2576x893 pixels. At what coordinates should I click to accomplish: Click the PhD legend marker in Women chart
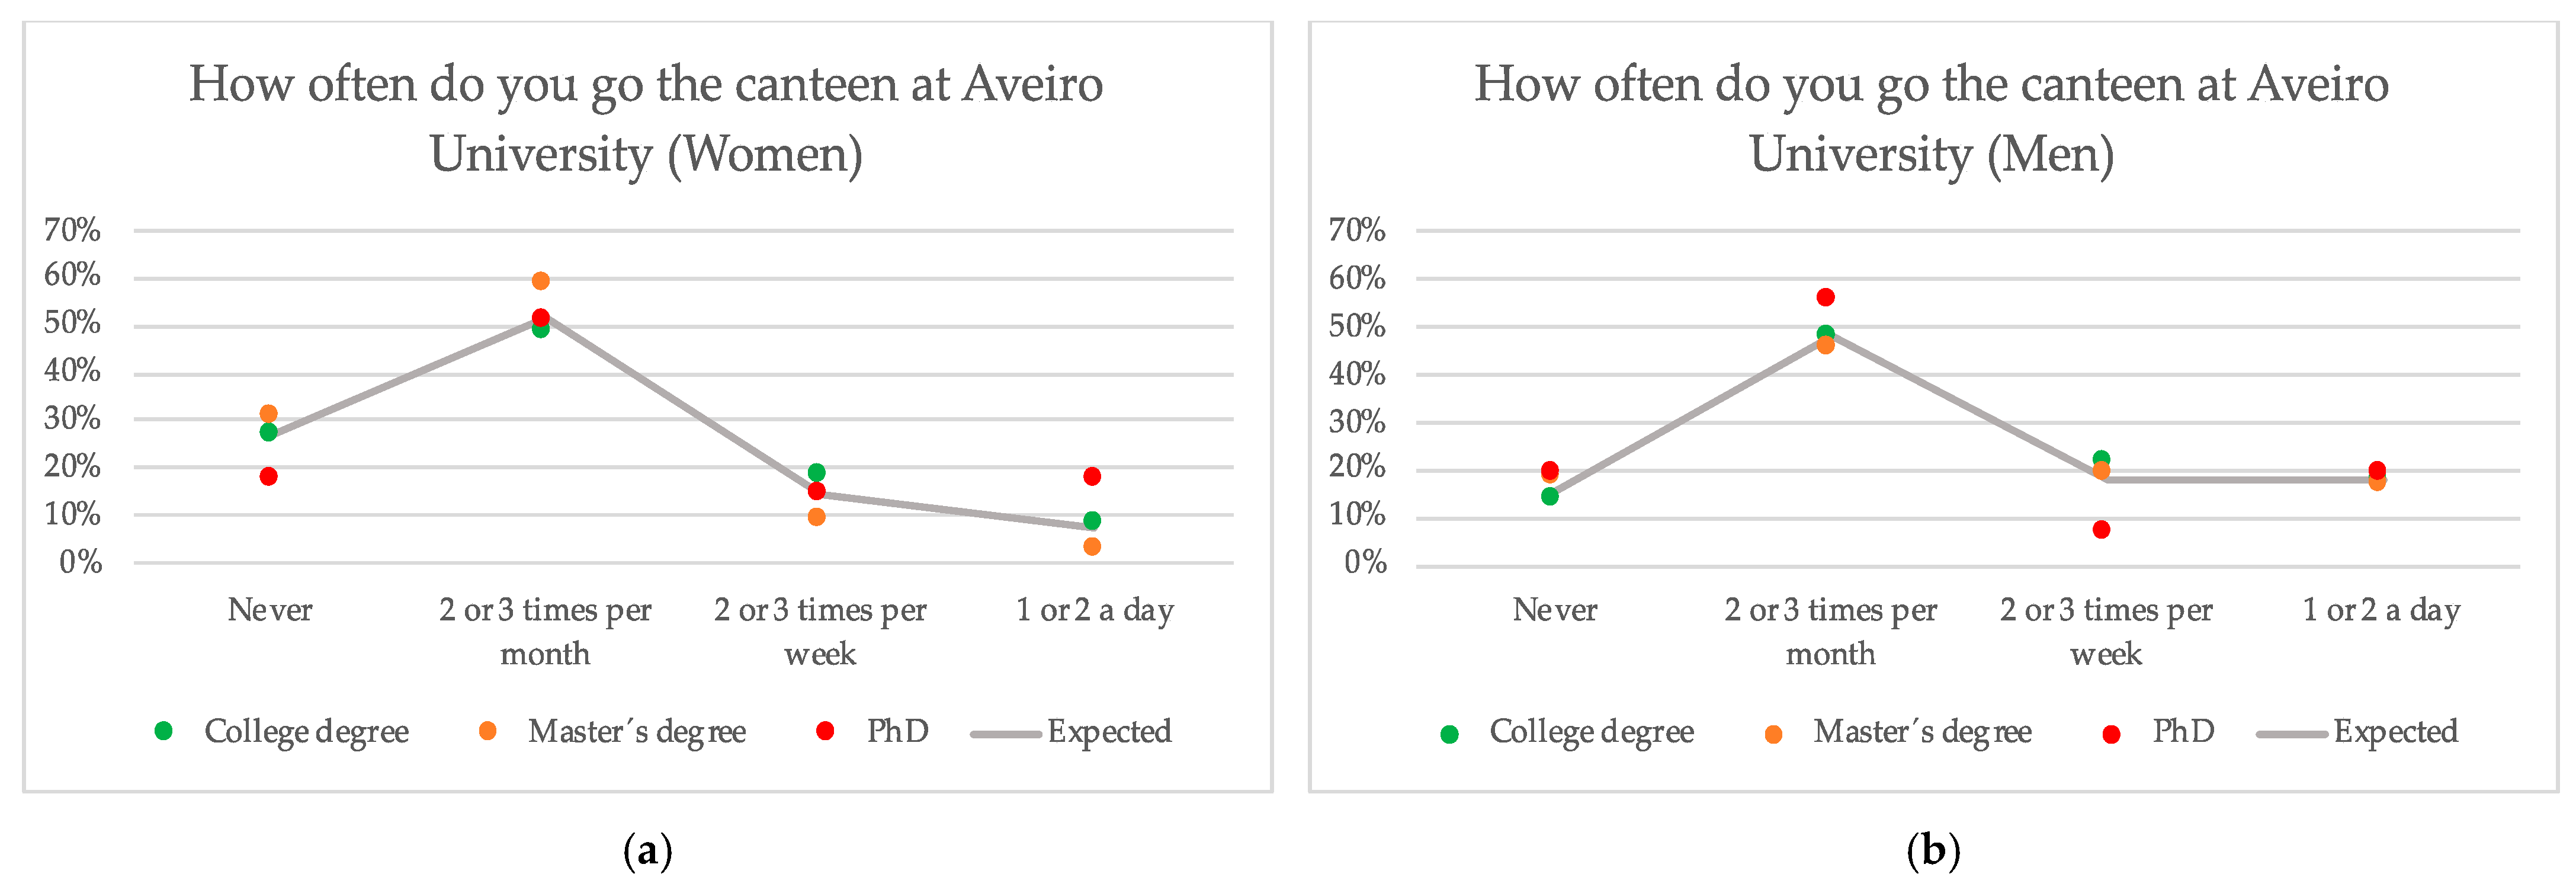coord(825,731)
